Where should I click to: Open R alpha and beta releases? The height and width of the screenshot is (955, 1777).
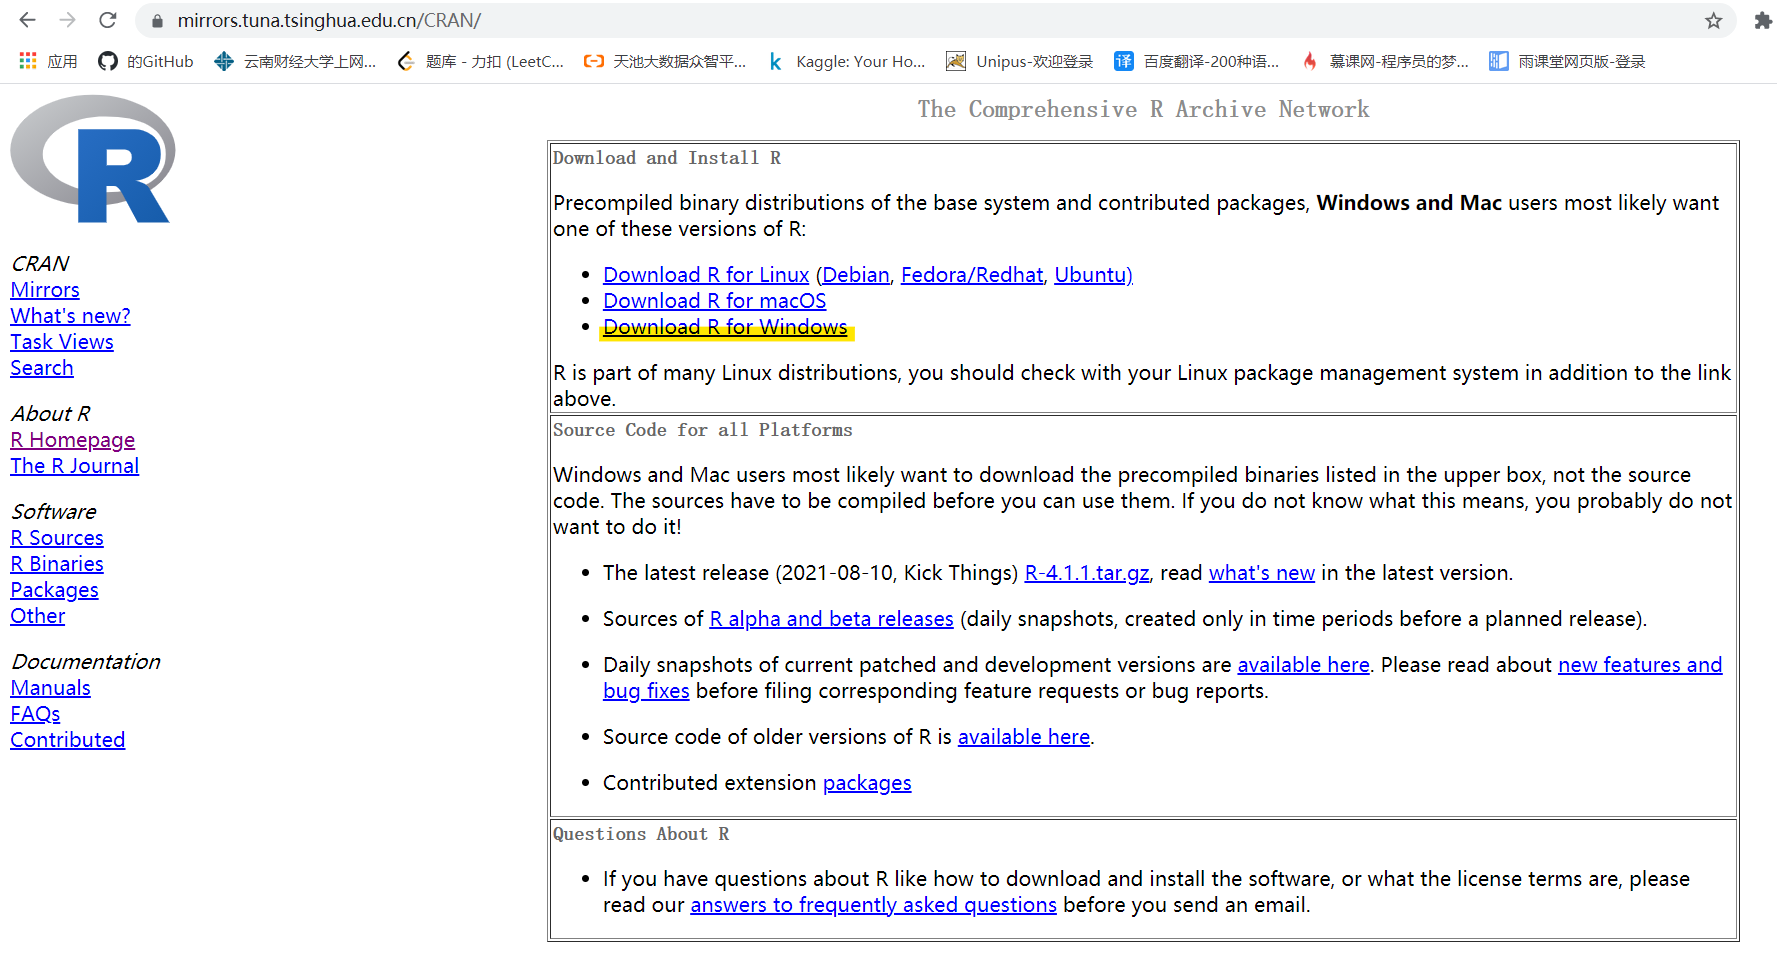point(831,619)
